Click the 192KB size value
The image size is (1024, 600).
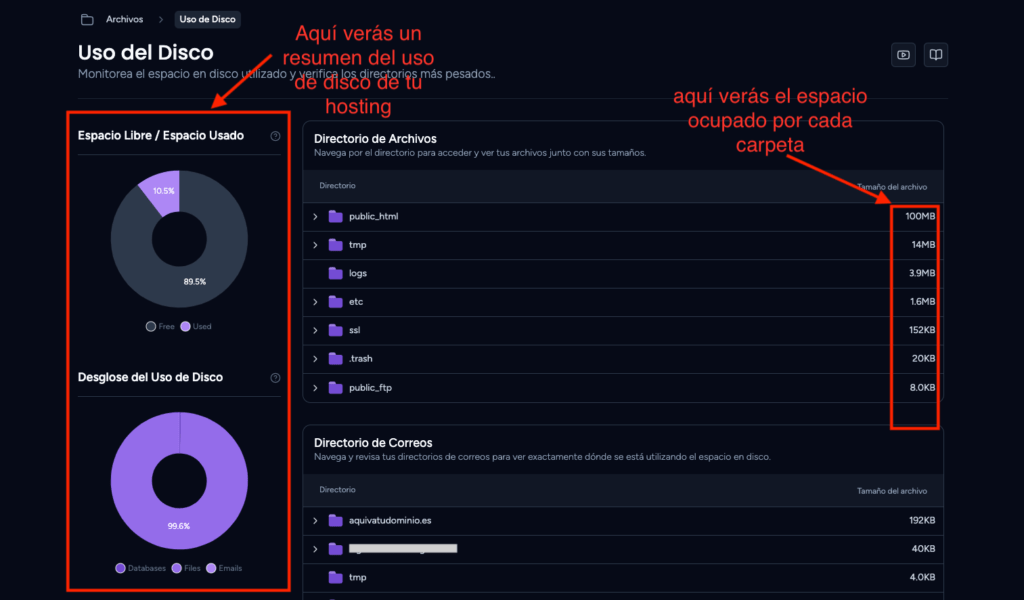922,520
